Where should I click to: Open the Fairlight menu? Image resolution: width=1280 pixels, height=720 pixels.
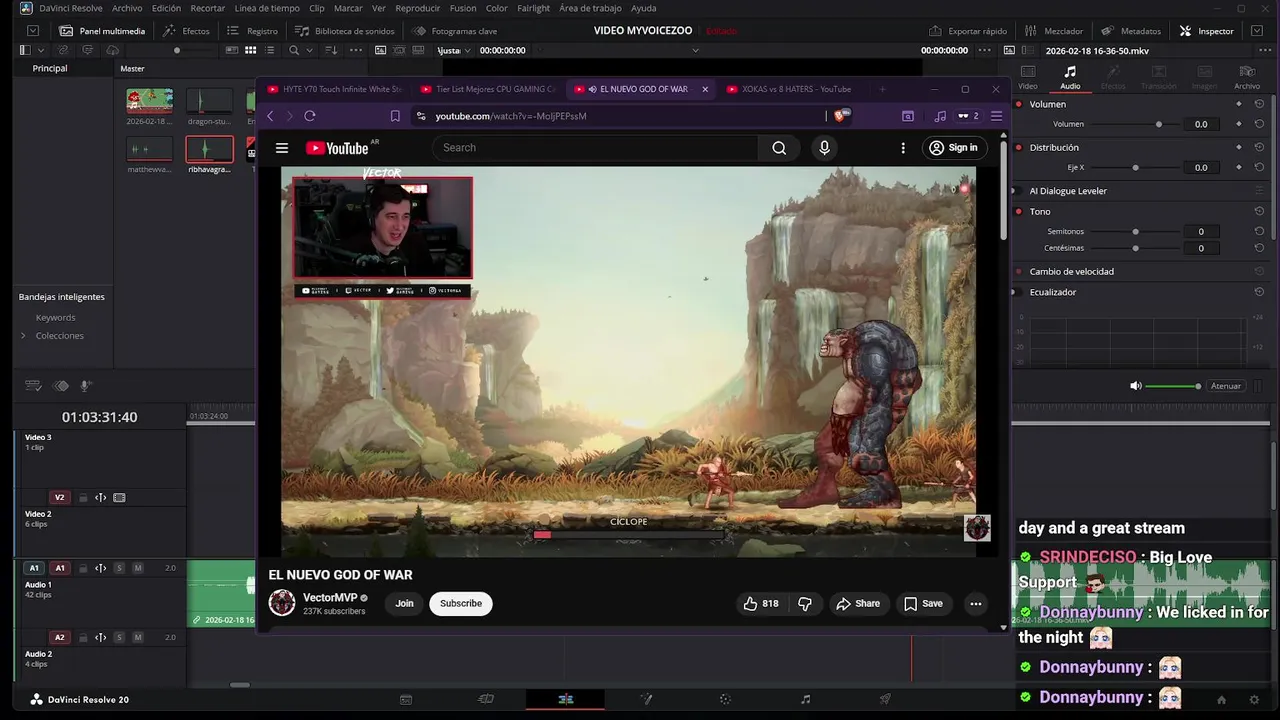click(533, 8)
